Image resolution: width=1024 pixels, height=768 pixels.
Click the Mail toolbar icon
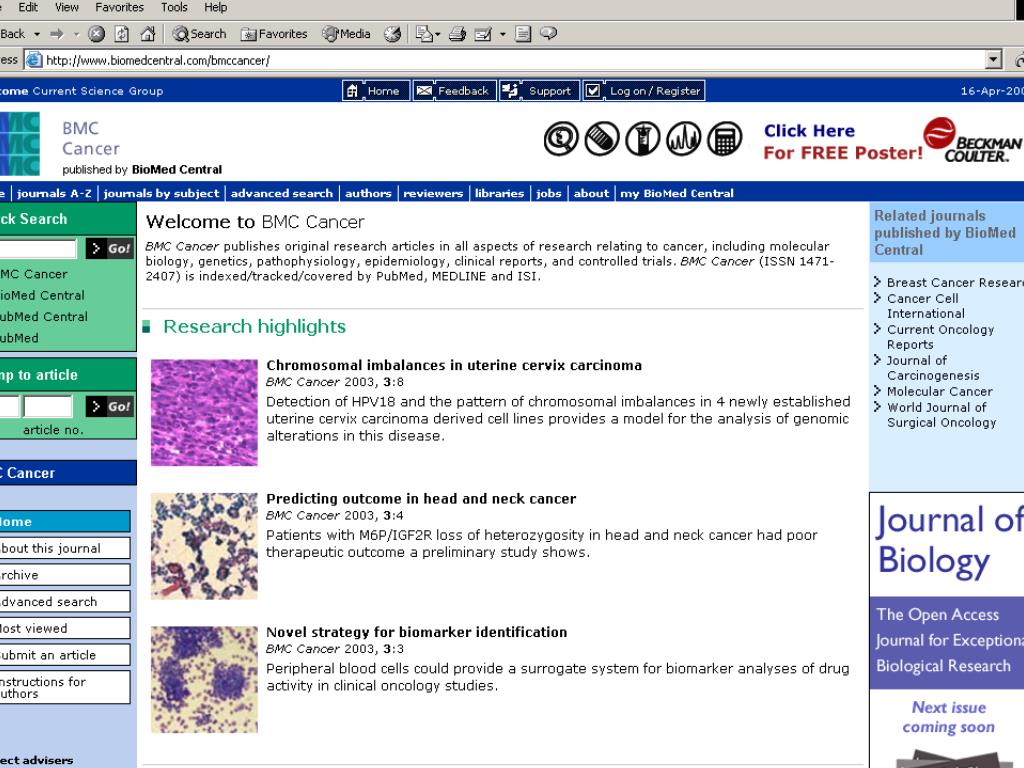pyautogui.click(x=424, y=34)
